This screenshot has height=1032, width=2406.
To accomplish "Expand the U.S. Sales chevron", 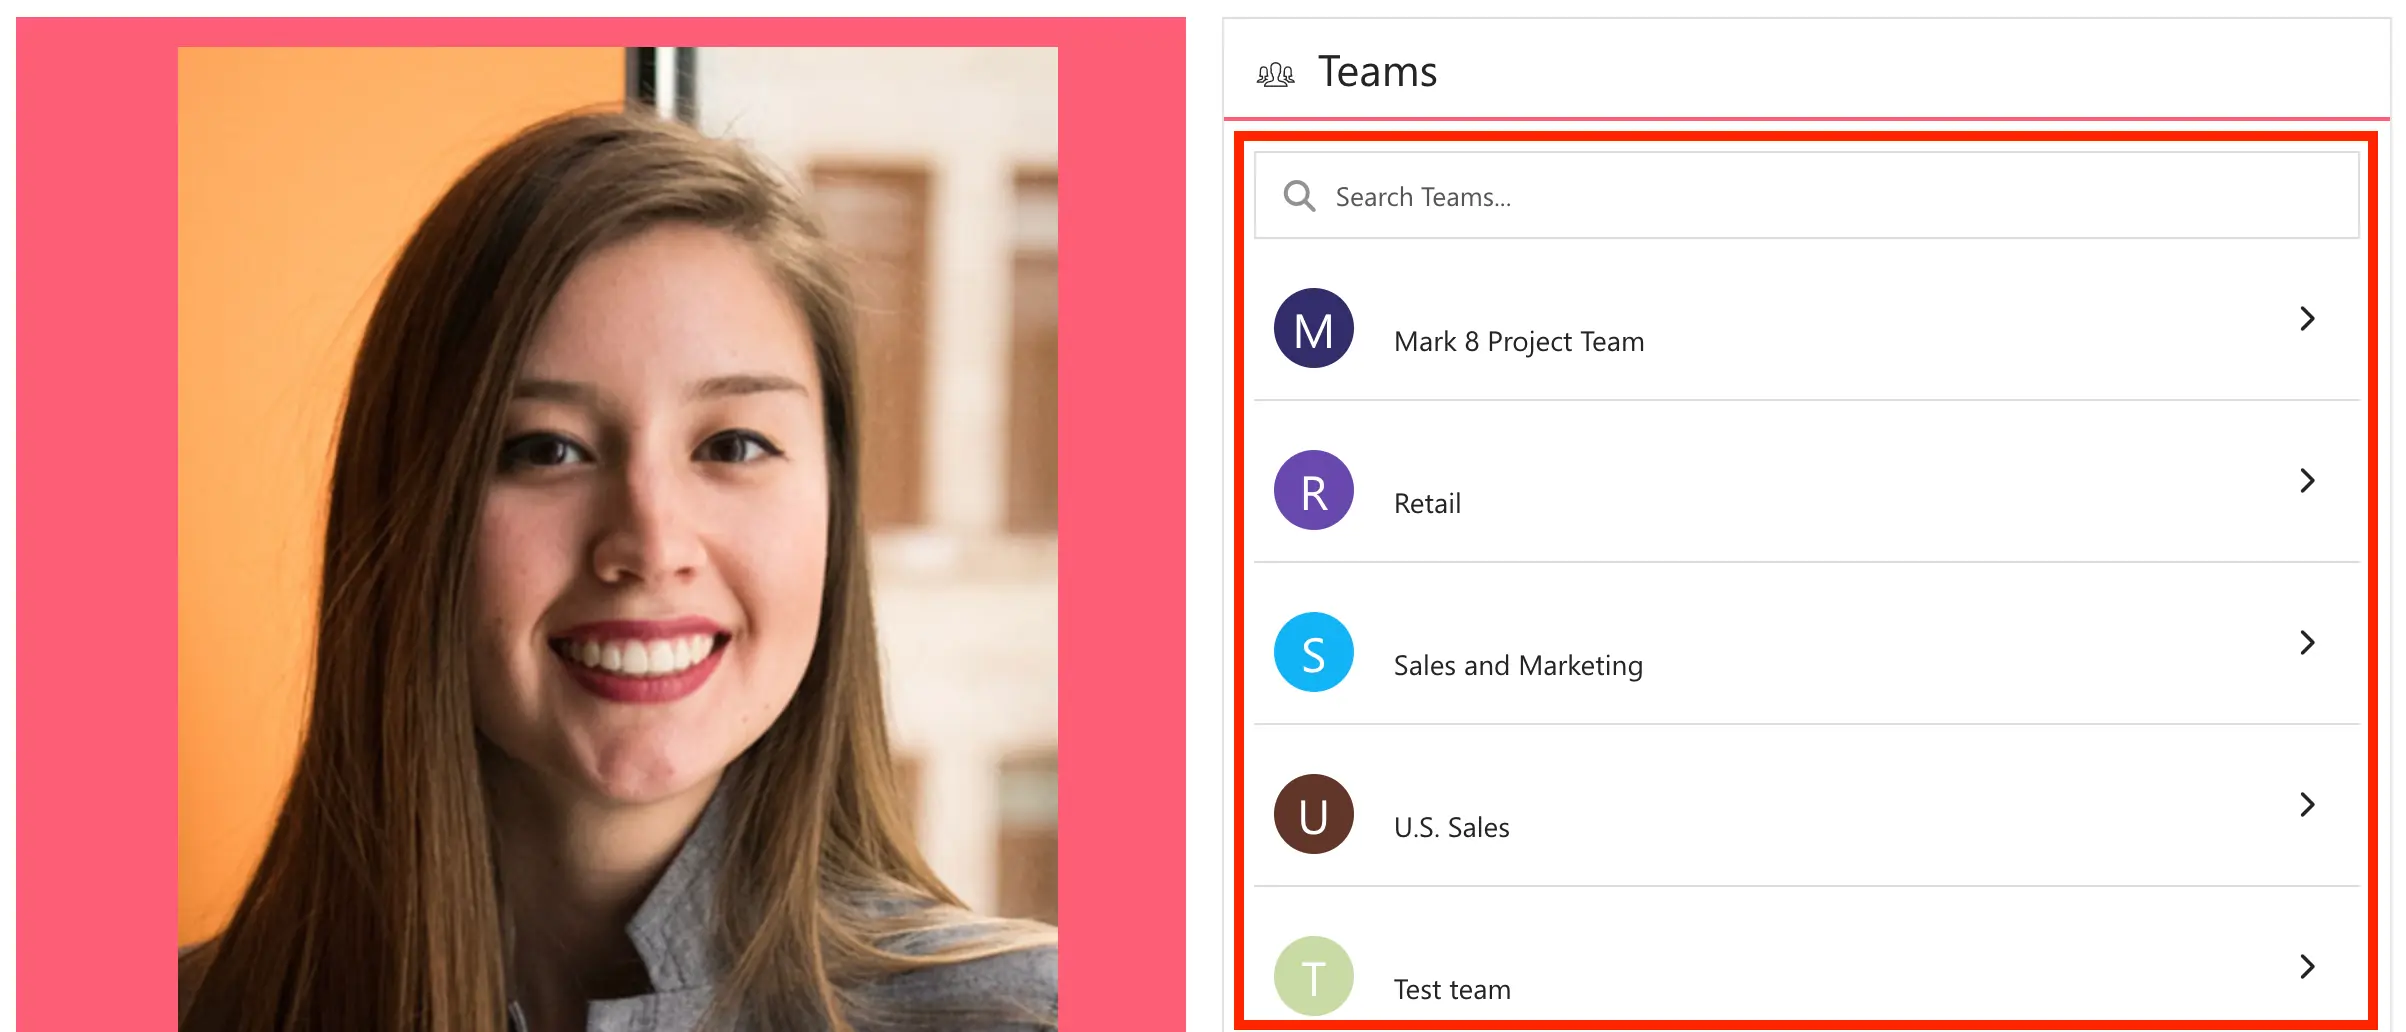I will (2307, 805).
